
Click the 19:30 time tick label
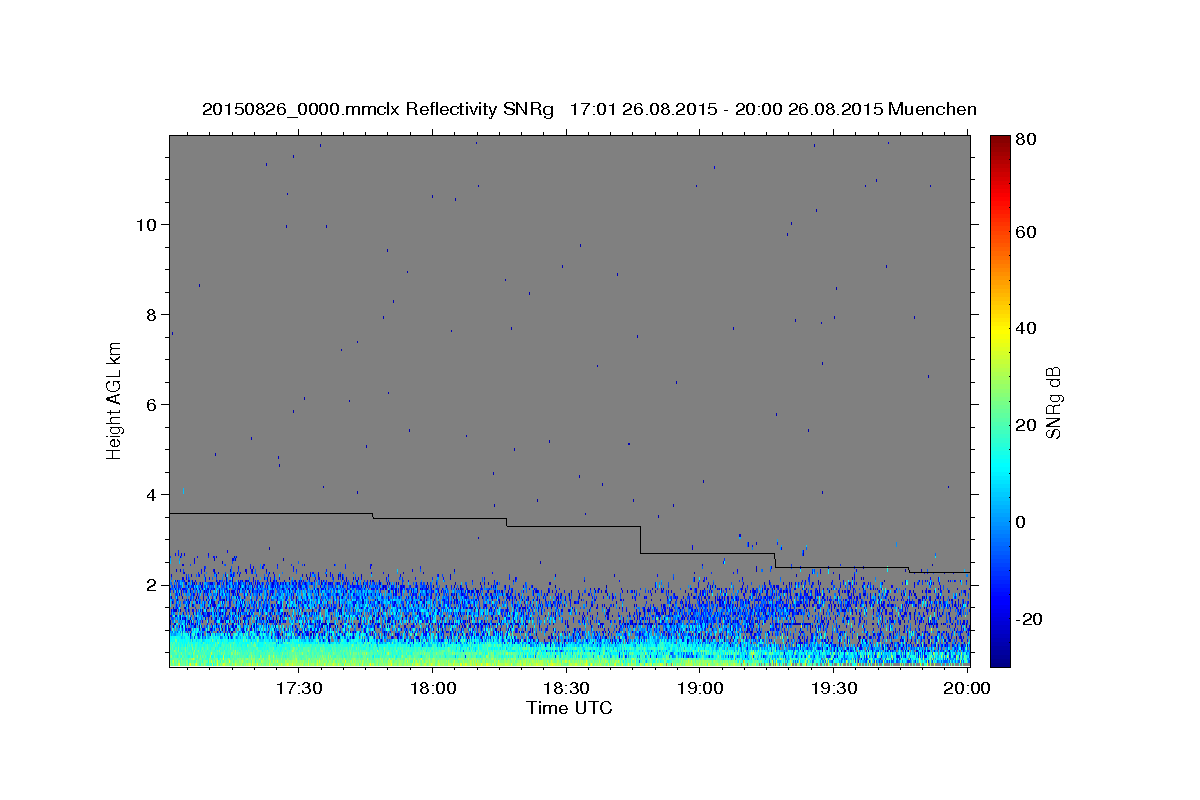click(834, 689)
